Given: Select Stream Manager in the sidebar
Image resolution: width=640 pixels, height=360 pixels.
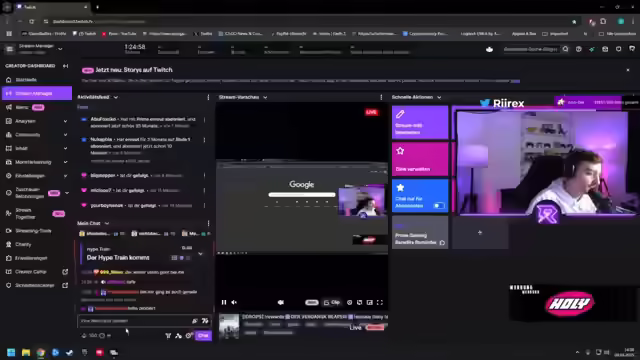Looking at the screenshot, I should (37, 93).
